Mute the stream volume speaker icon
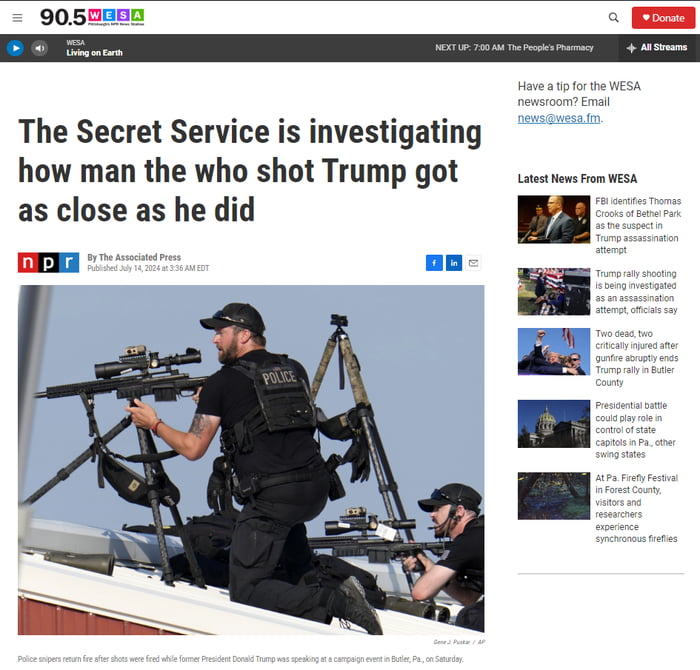The image size is (700, 670). pos(39,48)
